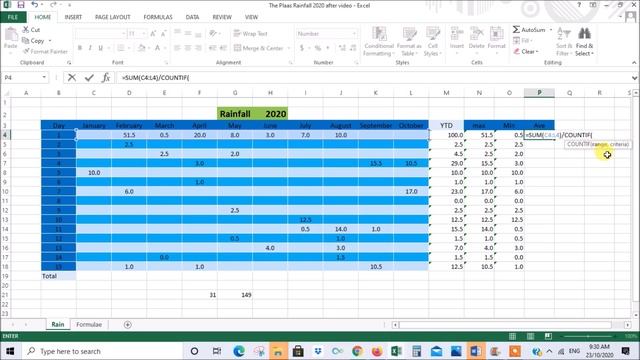The height and width of the screenshot is (360, 640).
Task: Click the Format cells icon
Action: coord(496,34)
